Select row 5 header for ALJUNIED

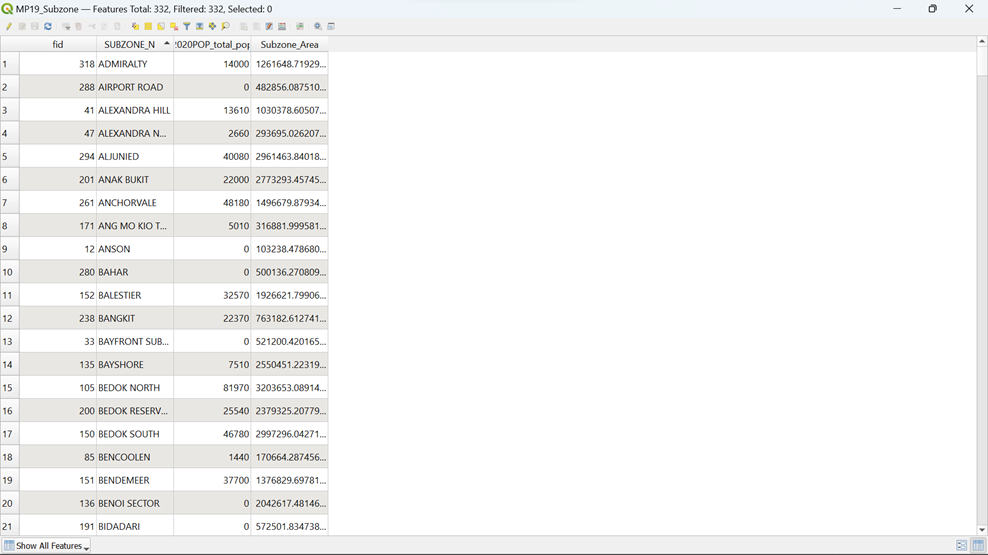[x=9, y=157]
